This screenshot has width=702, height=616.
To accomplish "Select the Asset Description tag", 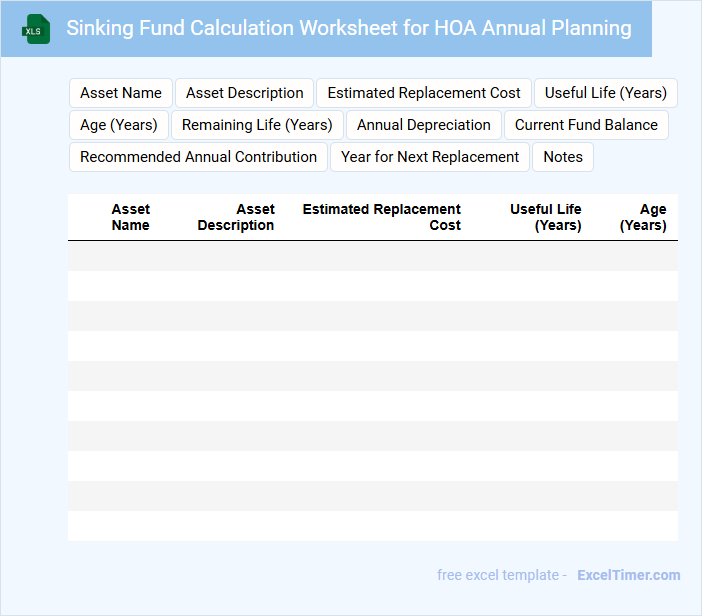I will click(244, 93).
